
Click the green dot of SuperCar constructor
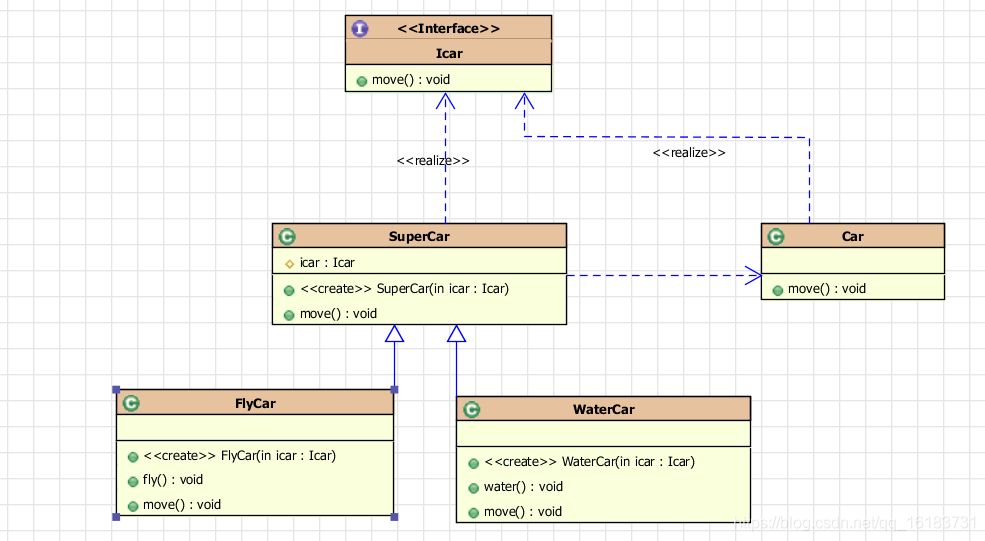coord(289,290)
